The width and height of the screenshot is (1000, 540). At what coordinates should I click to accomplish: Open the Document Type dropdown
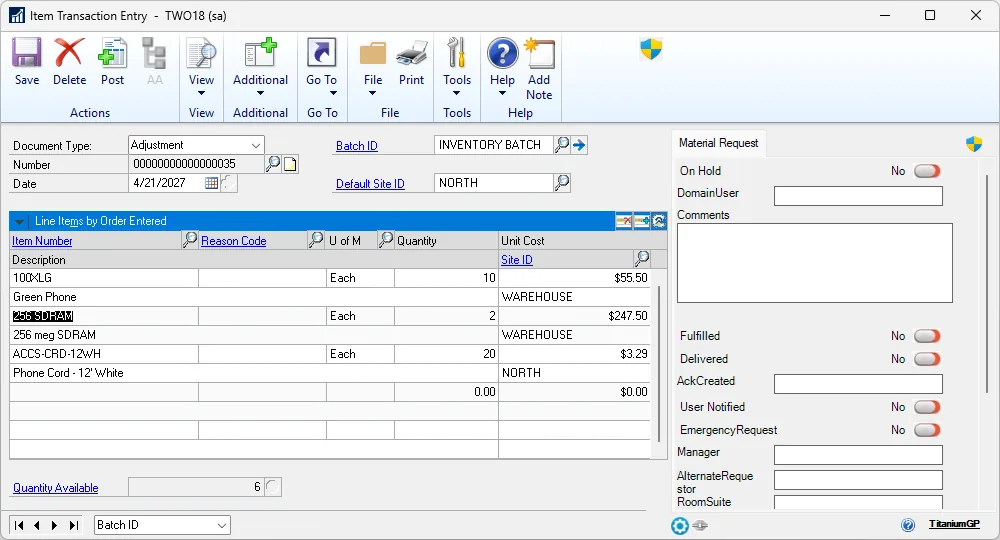click(x=255, y=145)
